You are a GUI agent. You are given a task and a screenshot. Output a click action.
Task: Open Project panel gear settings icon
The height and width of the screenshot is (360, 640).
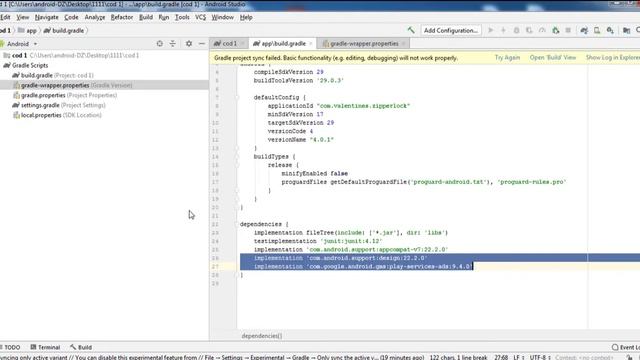[x=189, y=43]
